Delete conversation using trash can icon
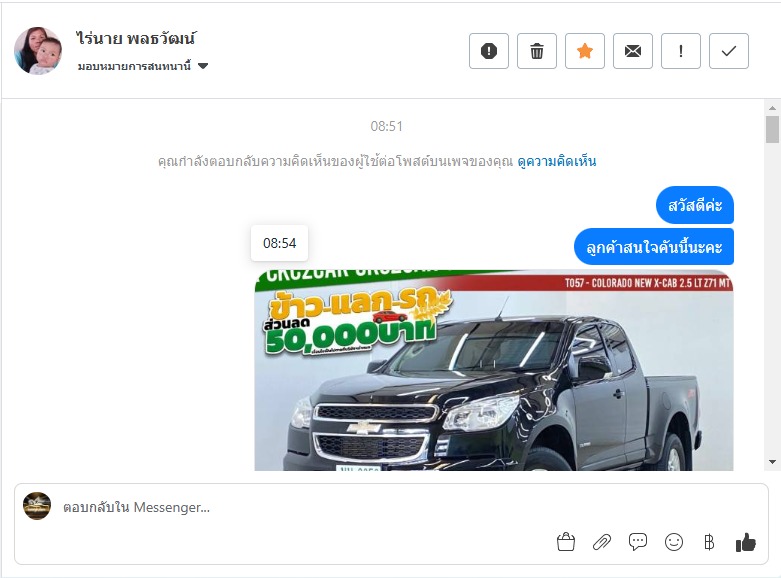 536,51
